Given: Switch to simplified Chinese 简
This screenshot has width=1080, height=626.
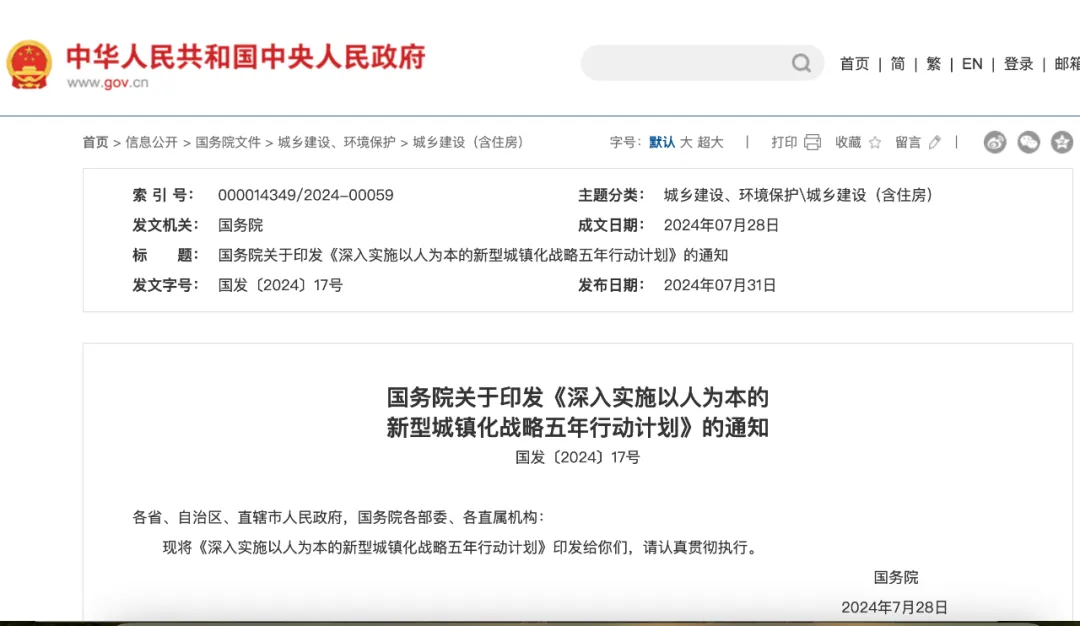Looking at the screenshot, I should click(x=897, y=64).
